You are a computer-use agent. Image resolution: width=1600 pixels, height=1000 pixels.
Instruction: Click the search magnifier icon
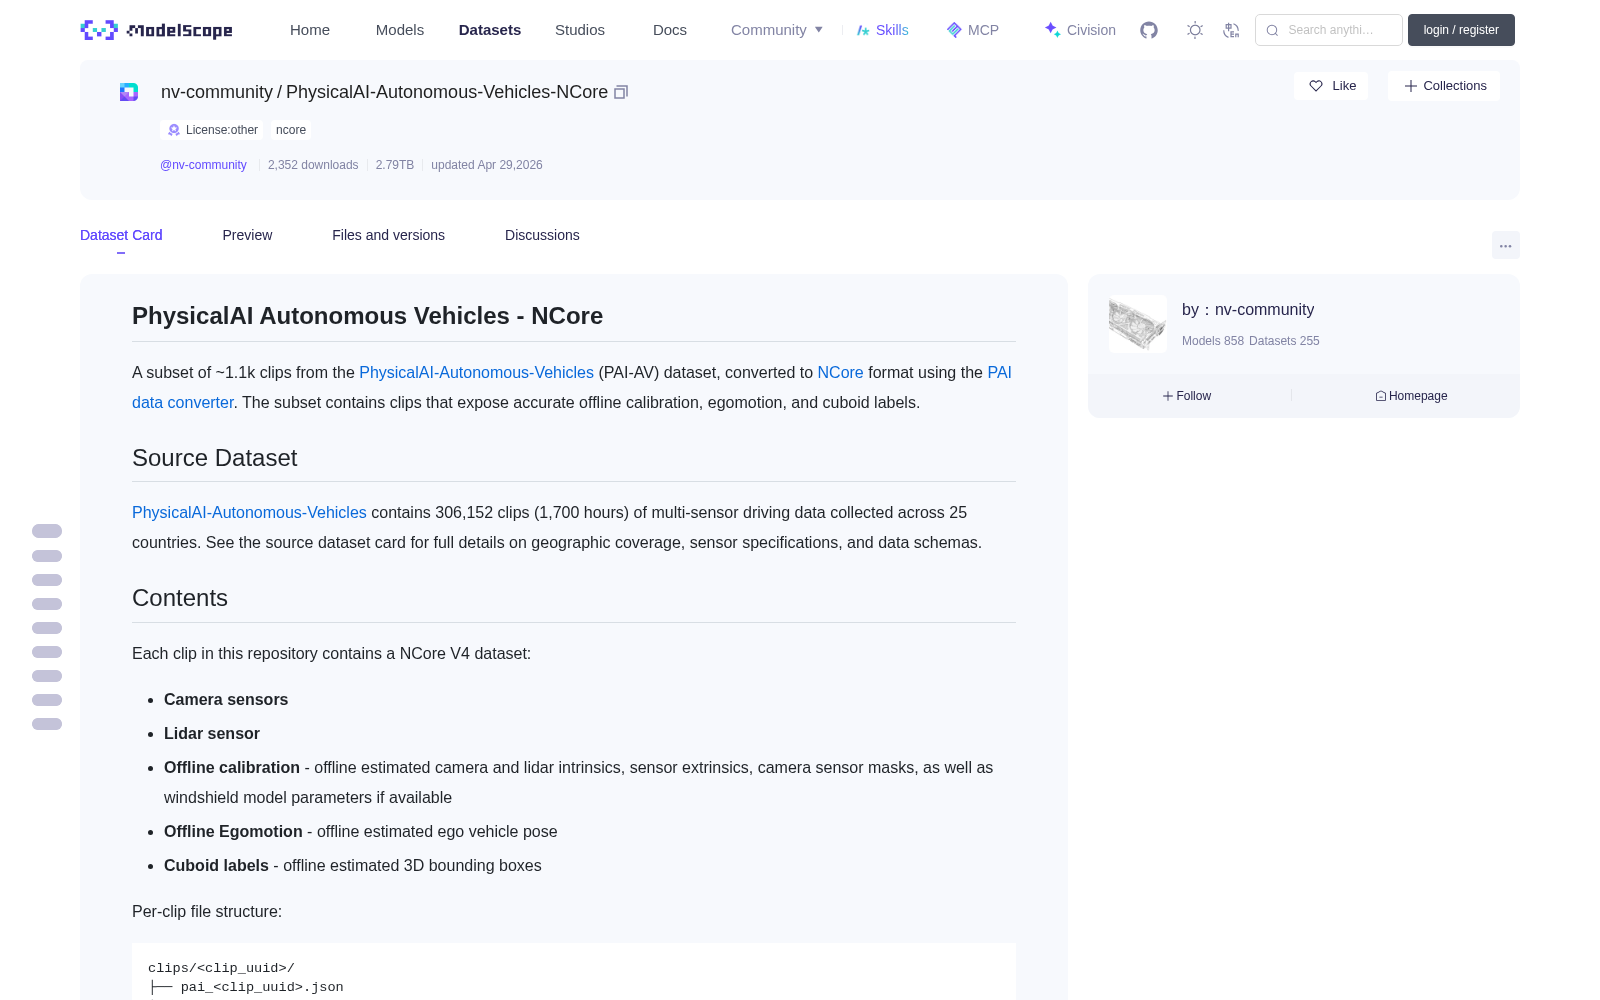[x=1272, y=30]
